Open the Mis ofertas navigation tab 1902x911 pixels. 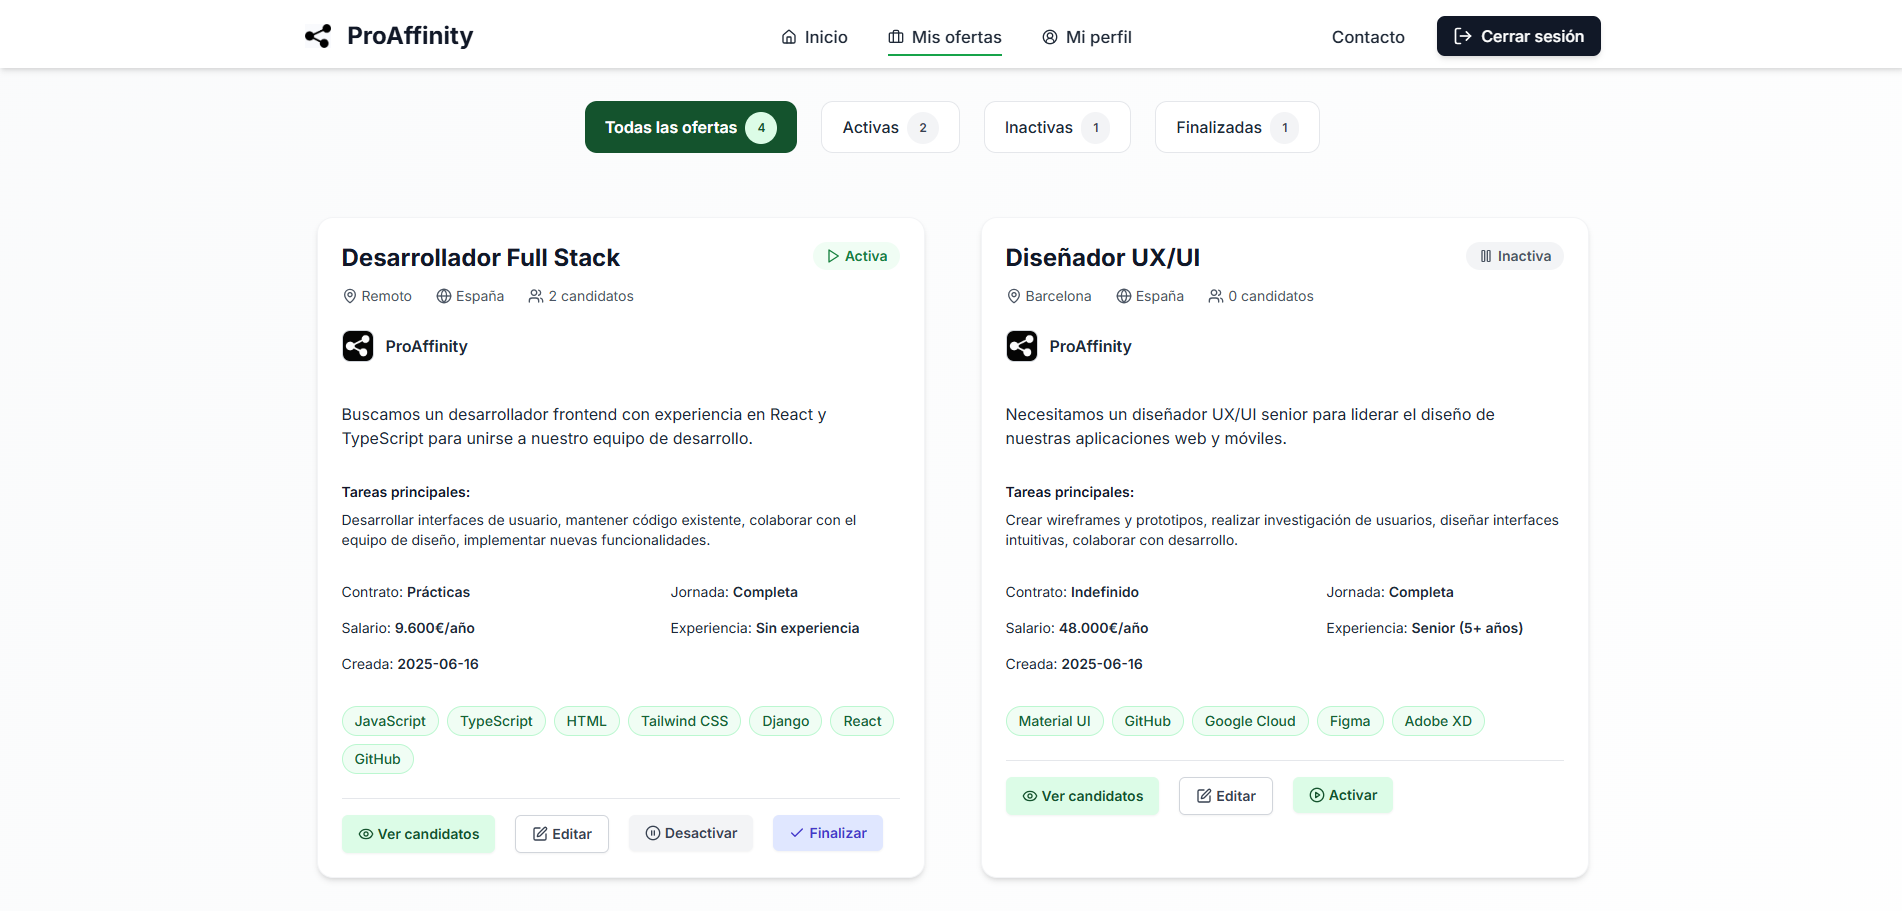pyautogui.click(x=945, y=37)
